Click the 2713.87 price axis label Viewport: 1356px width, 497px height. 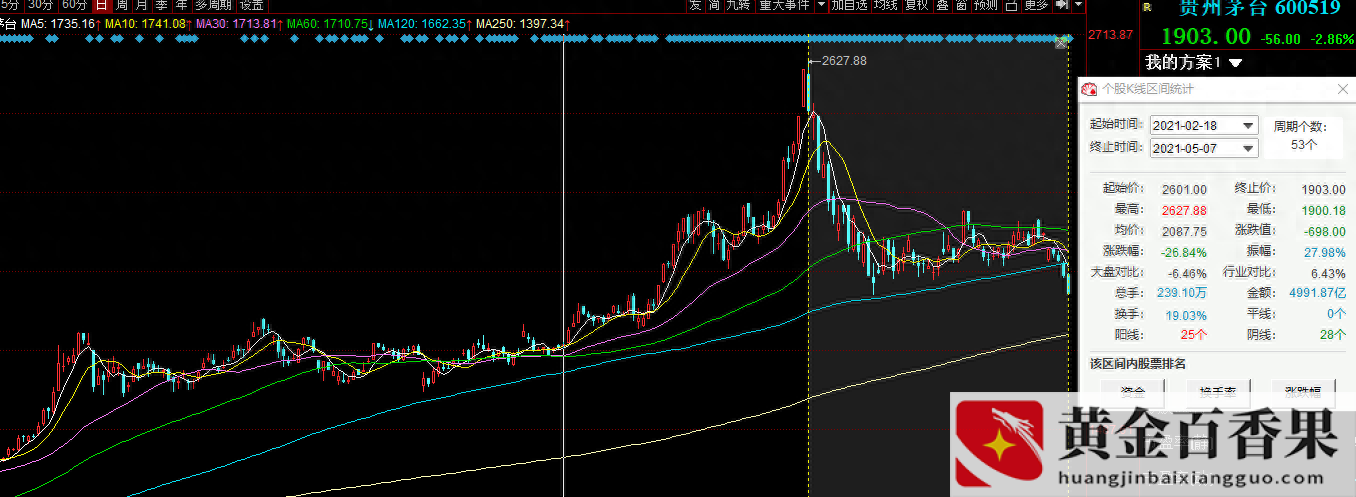(1112, 34)
